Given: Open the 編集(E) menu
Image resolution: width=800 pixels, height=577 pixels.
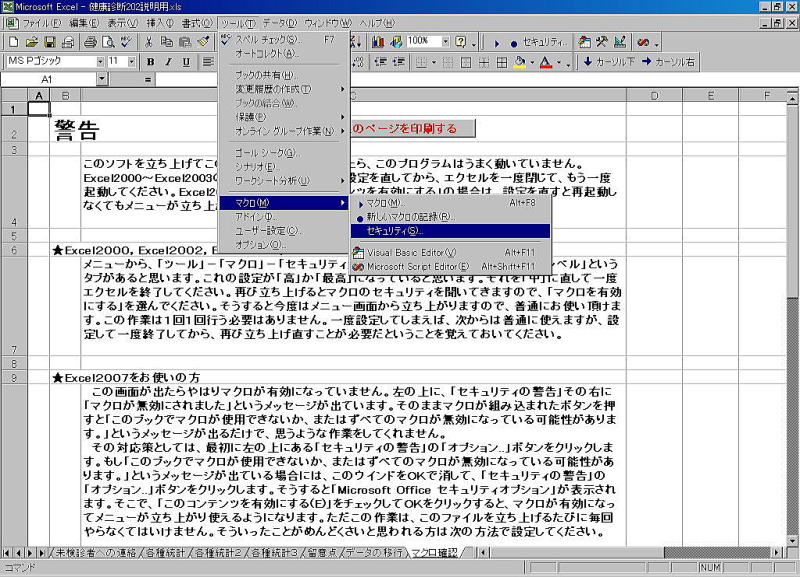Looking at the screenshot, I should pyautogui.click(x=84, y=23).
